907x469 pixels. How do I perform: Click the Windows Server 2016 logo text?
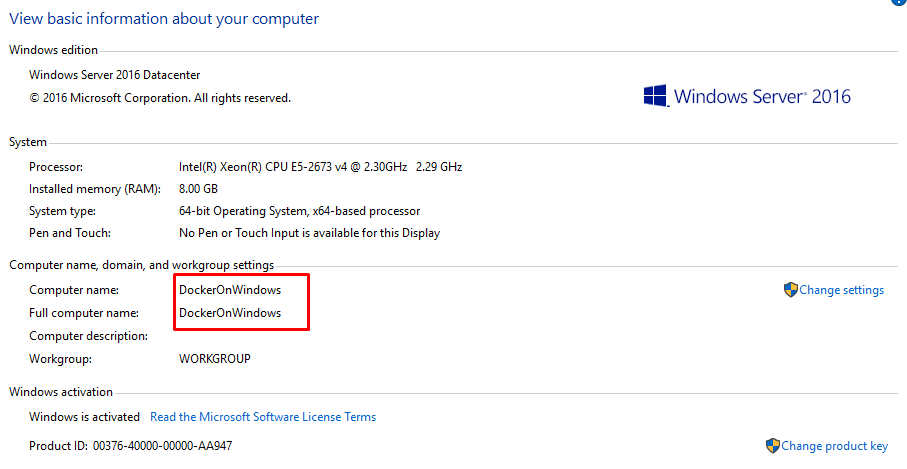[762, 97]
